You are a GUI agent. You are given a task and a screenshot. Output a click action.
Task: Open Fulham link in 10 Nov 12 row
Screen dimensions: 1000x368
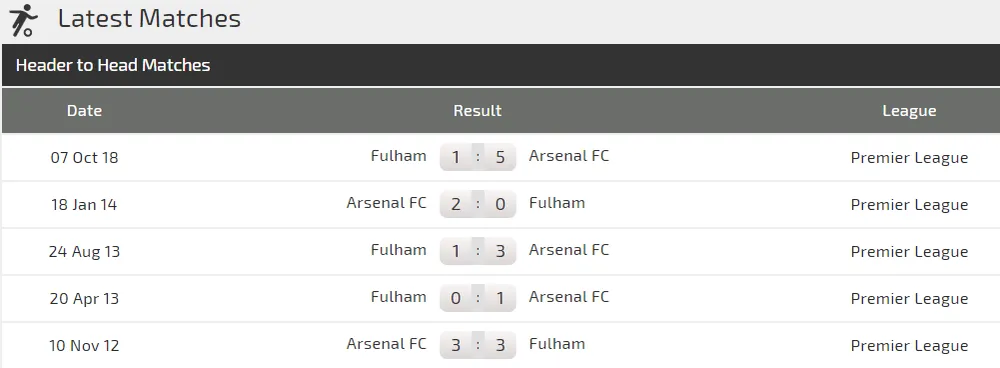tap(557, 344)
